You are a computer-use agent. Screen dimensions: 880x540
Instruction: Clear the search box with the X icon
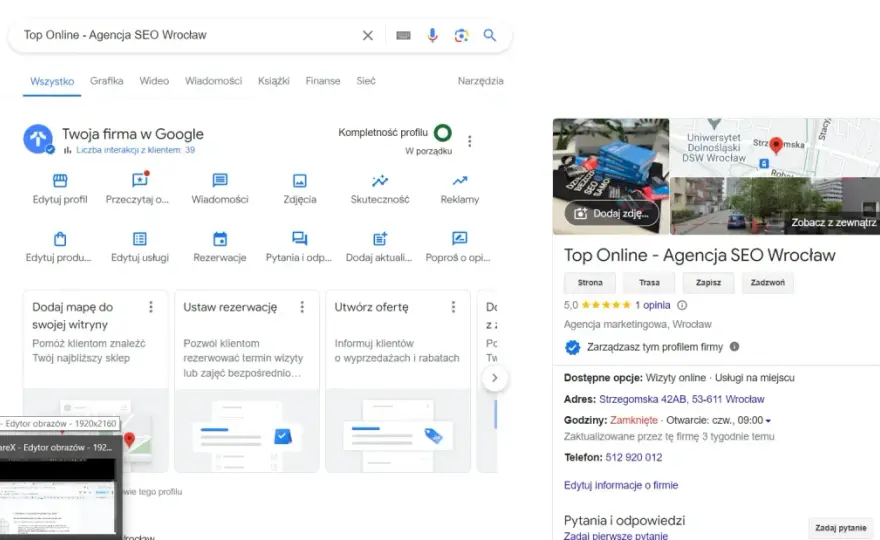(x=368, y=35)
